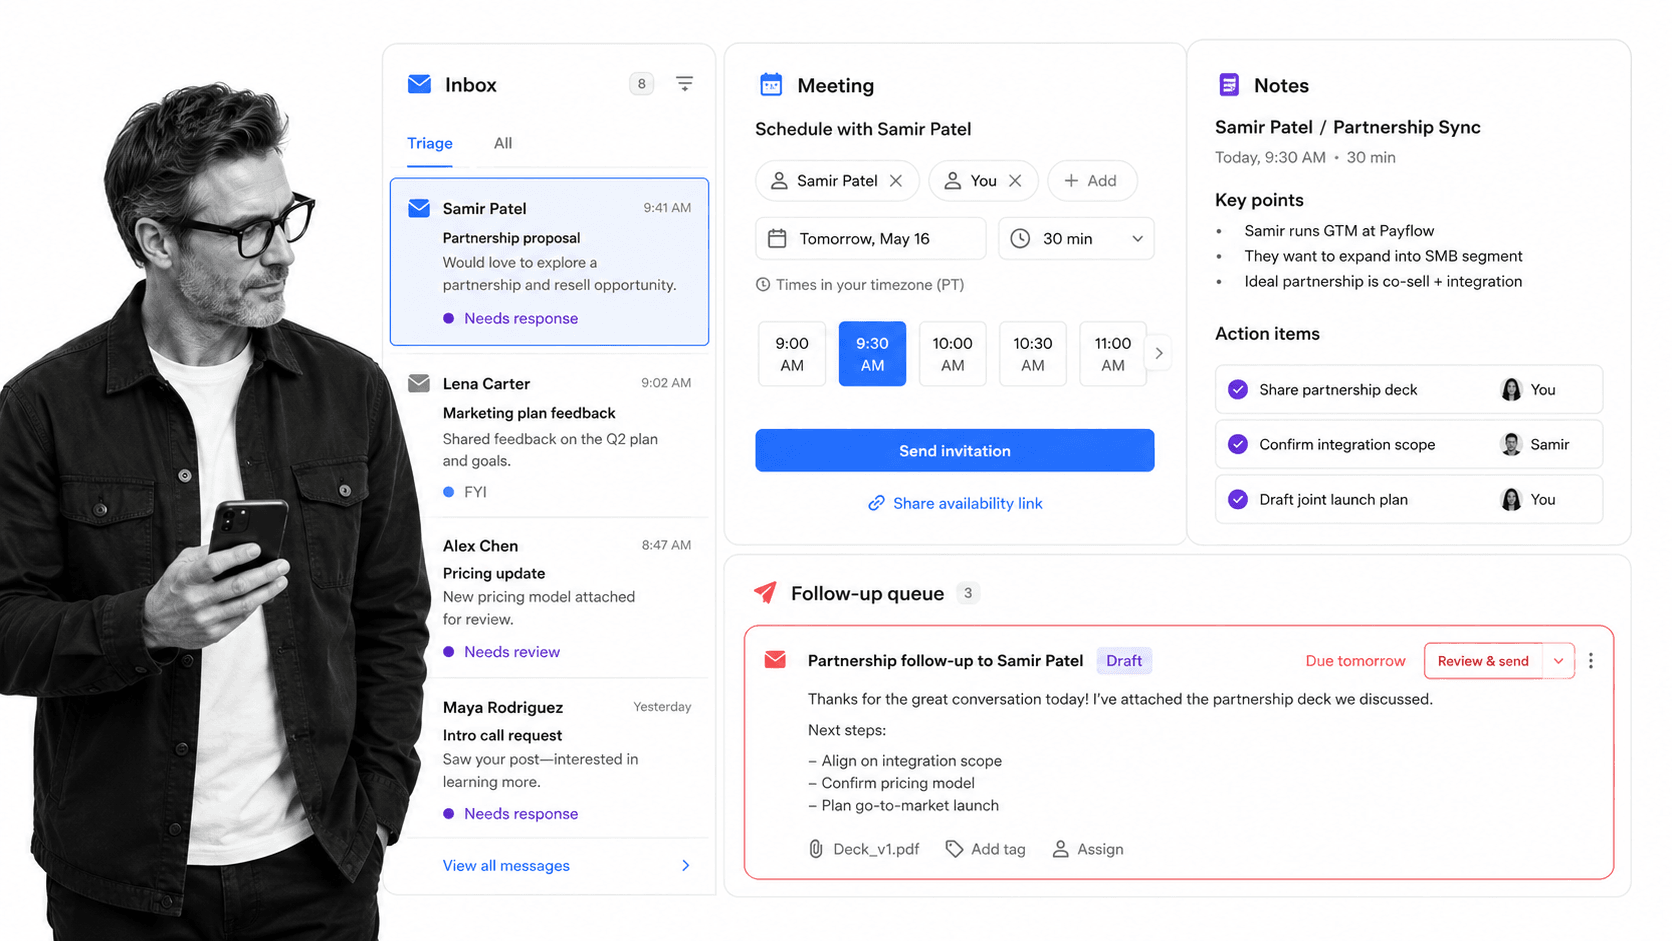Remove You from attendees
Screen dimensions: 1672x941
(x=1015, y=181)
